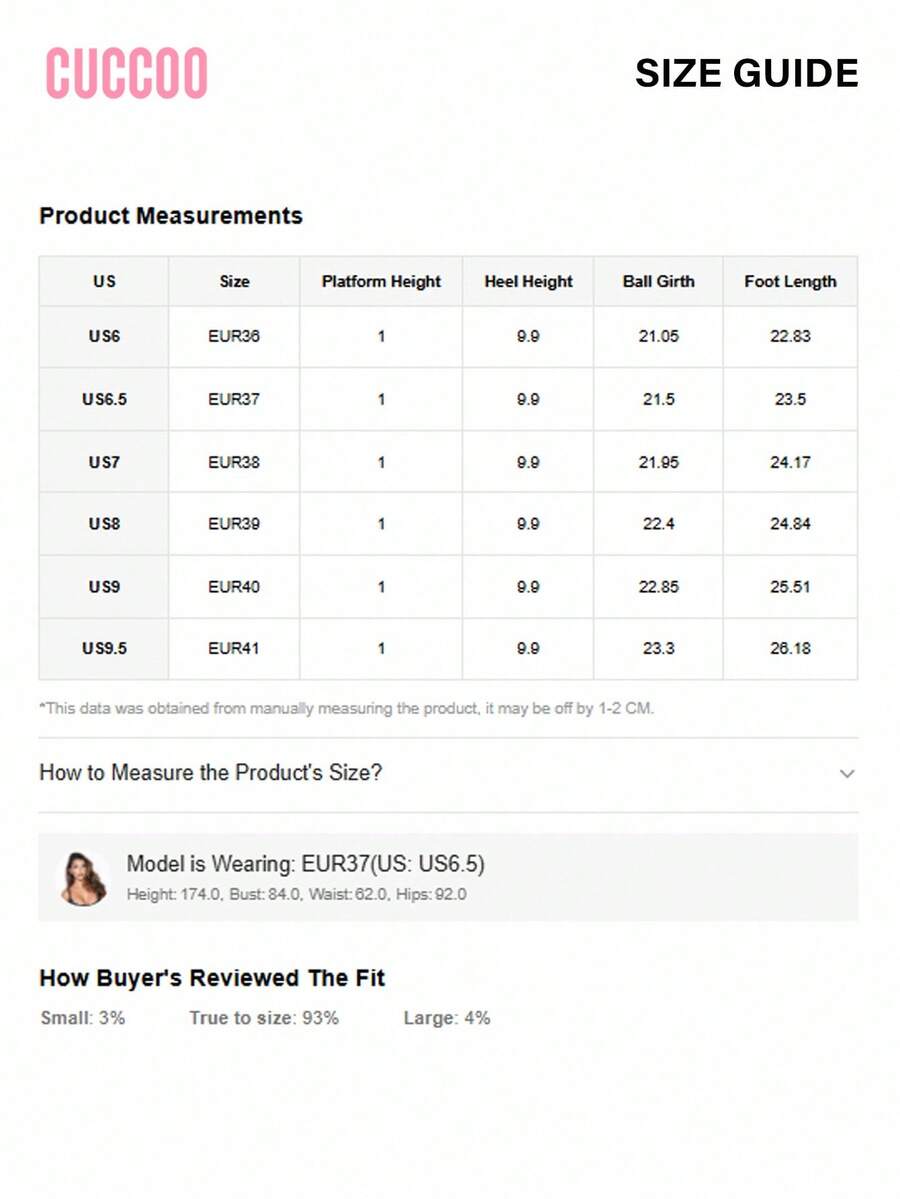The image size is (900, 1199).
Task: Click the True to size 93% rating
Action: point(264,1019)
